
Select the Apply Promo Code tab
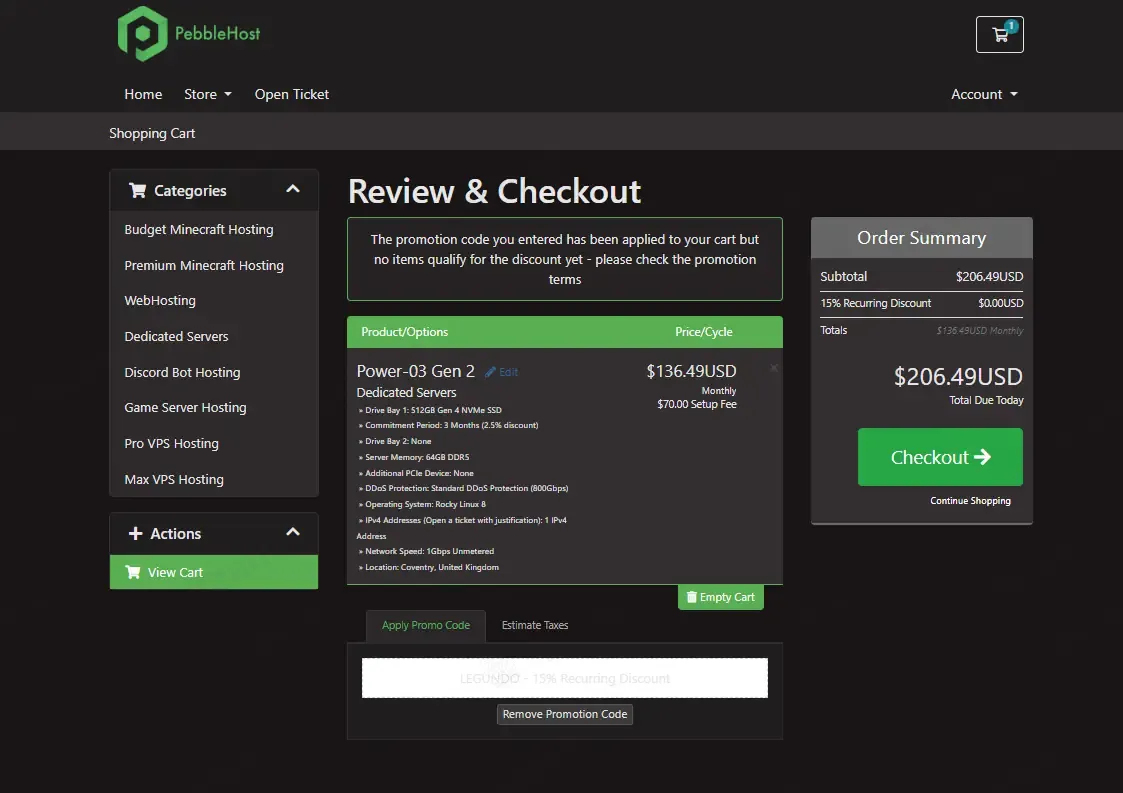pyautogui.click(x=425, y=625)
